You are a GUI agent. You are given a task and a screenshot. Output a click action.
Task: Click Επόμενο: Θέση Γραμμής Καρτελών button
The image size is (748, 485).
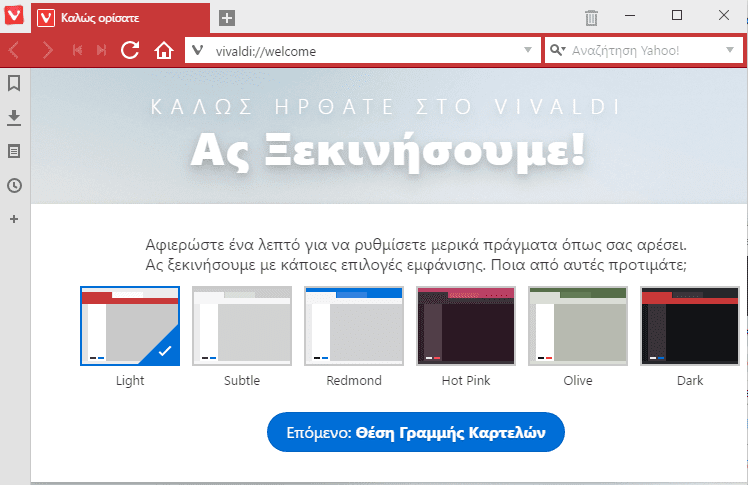[416, 432]
